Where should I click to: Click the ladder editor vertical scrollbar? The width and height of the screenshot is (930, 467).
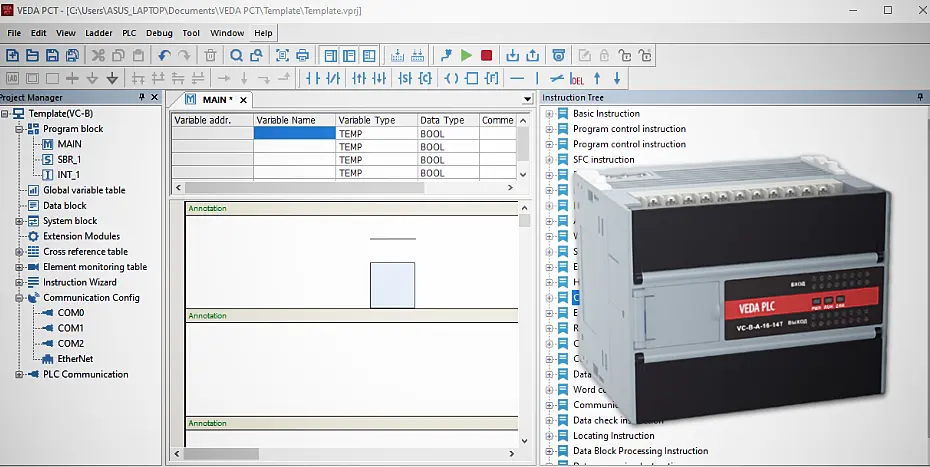tap(524, 325)
